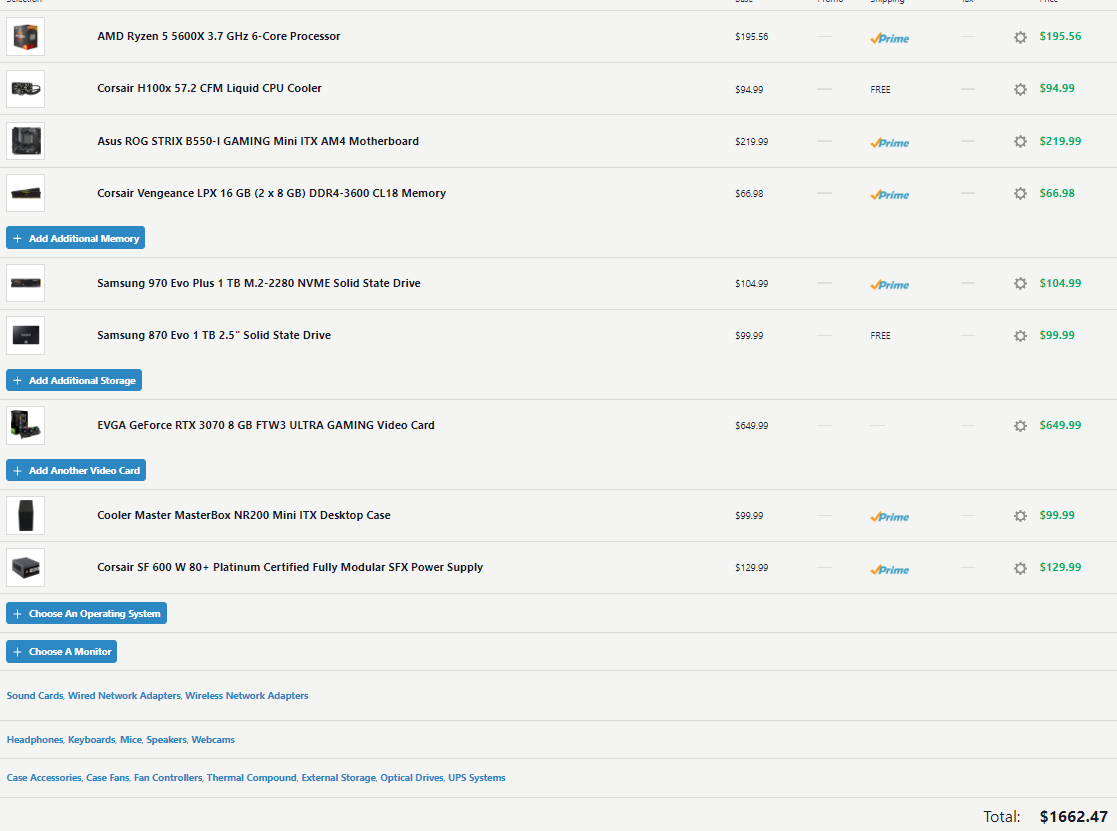Viewport: 1117px width, 831px height.
Task: Click Choose An Operating System button
Action: (86, 613)
